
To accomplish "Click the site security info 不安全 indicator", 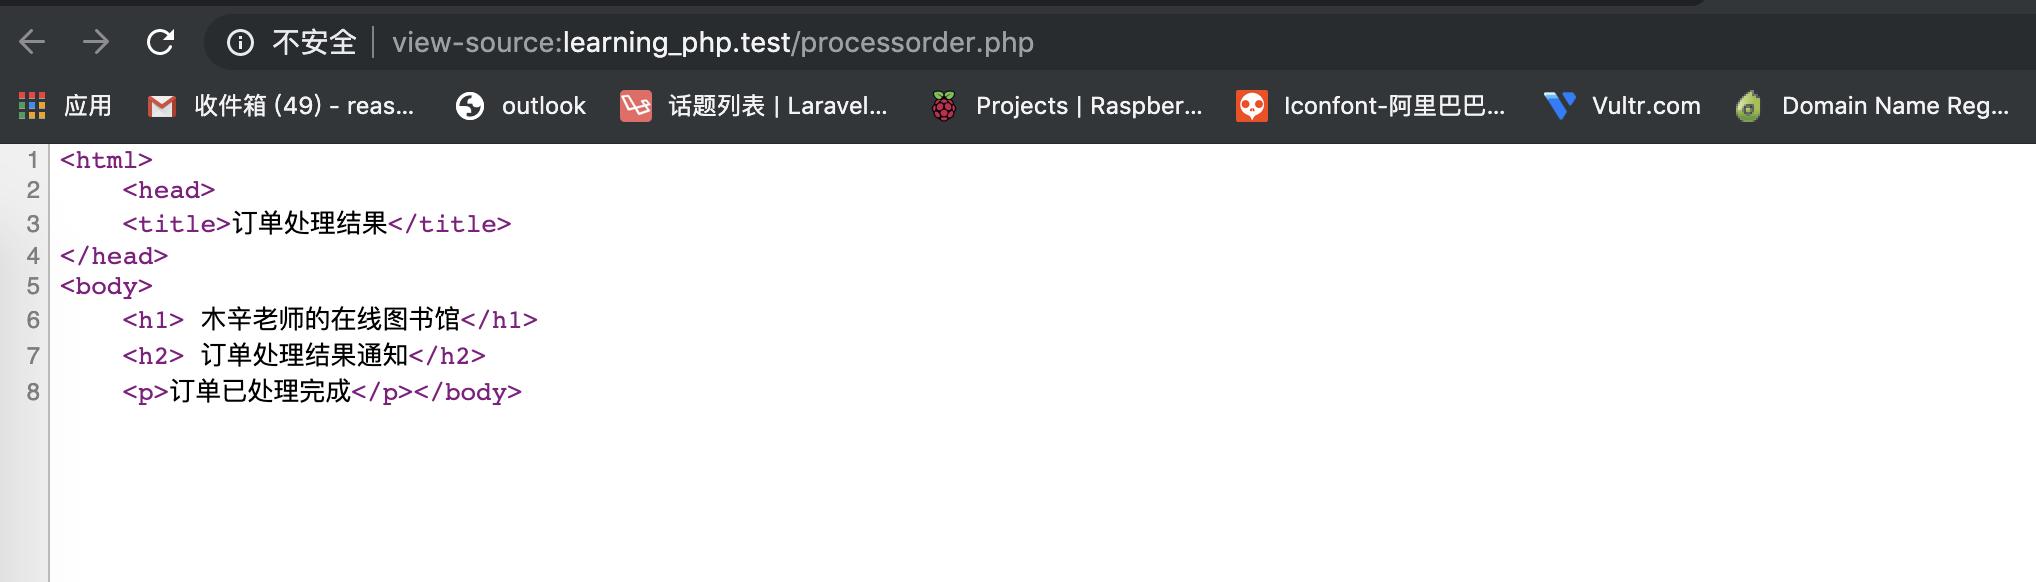I will [x=290, y=42].
